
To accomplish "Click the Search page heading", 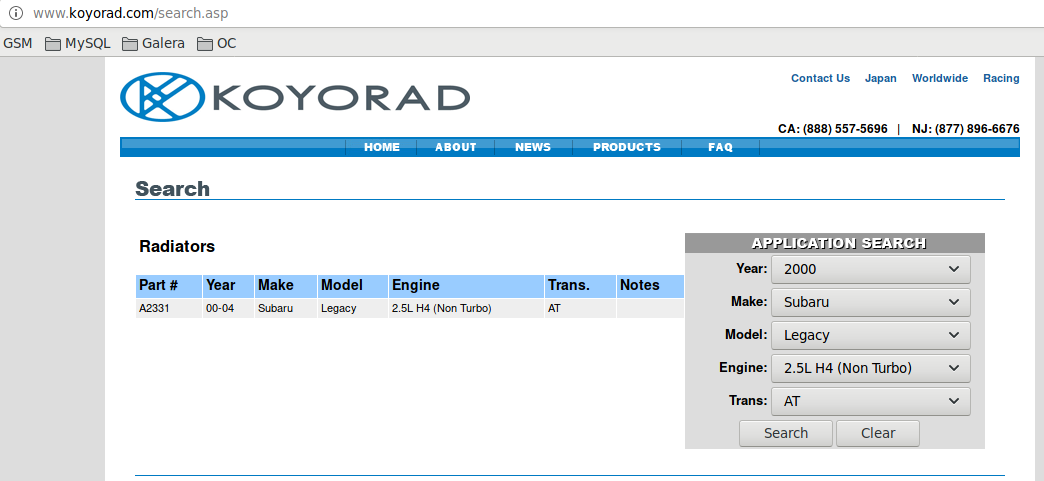I will [172, 189].
